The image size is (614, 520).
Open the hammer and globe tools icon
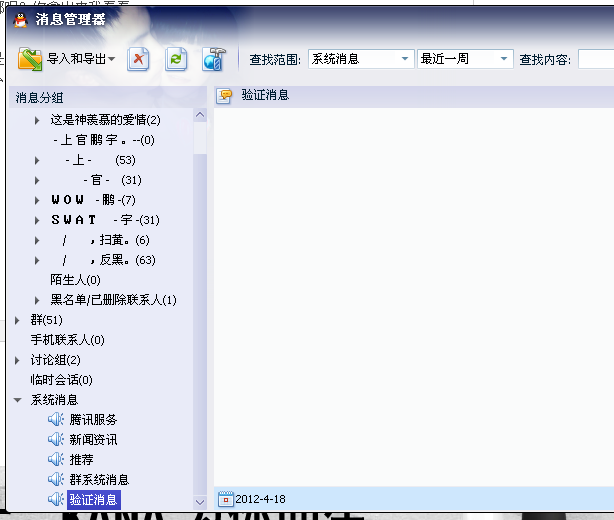[x=214, y=60]
